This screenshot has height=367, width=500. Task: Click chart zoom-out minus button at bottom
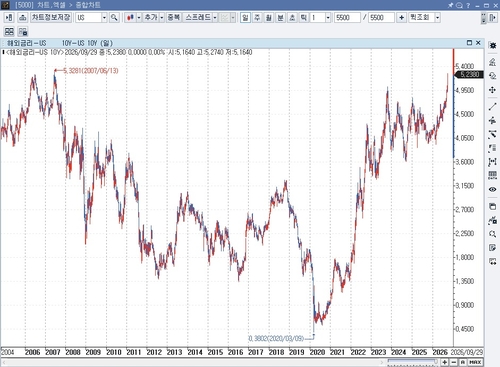click(454, 362)
